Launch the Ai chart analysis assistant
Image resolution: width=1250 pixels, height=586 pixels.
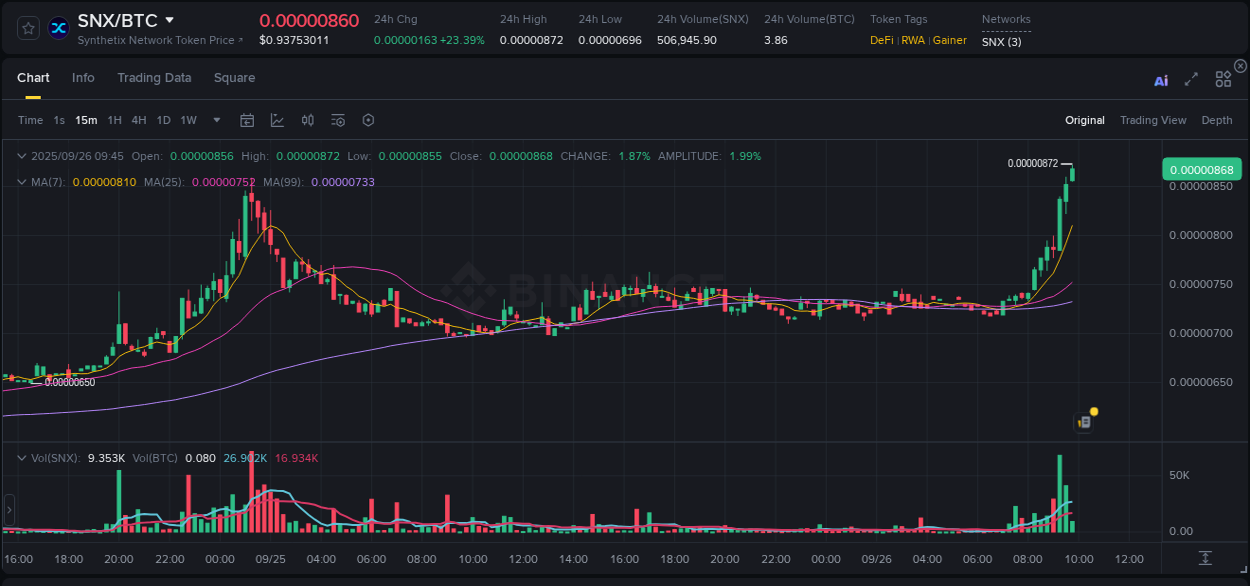(x=1160, y=79)
